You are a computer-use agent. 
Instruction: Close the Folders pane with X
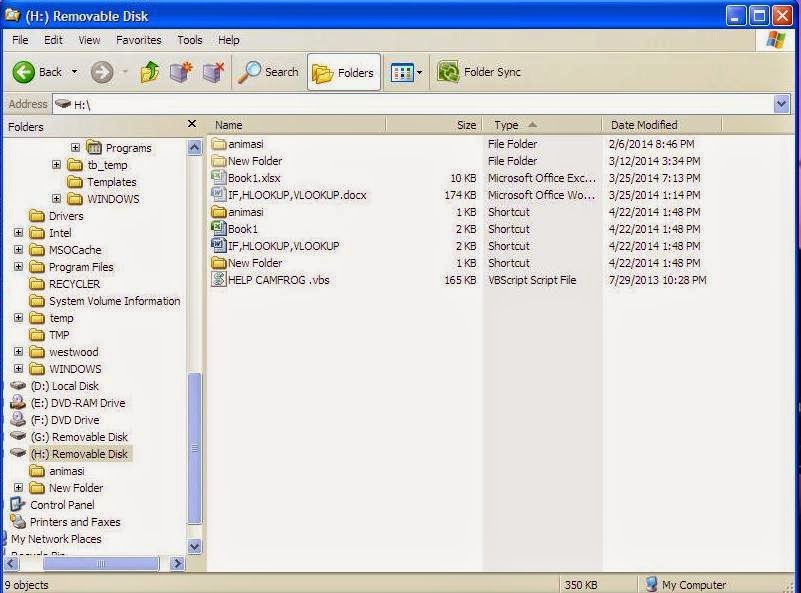tap(192, 124)
